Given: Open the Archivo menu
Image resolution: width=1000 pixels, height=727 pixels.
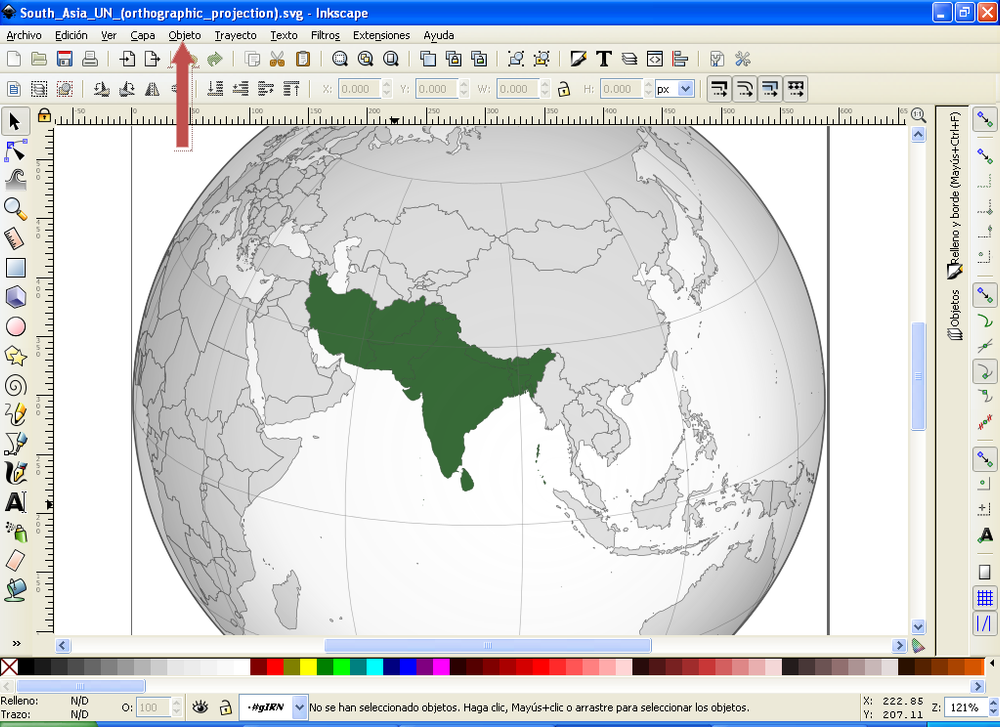Looking at the screenshot, I should (24, 35).
